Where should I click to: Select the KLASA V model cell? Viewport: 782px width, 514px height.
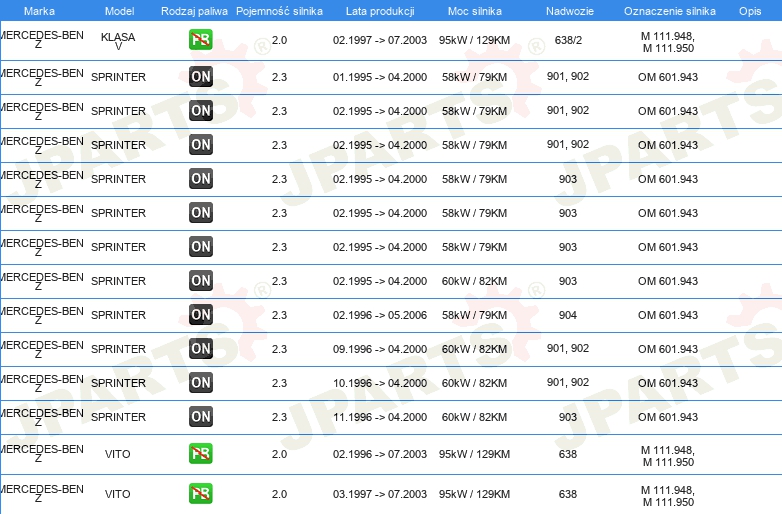tap(118, 41)
